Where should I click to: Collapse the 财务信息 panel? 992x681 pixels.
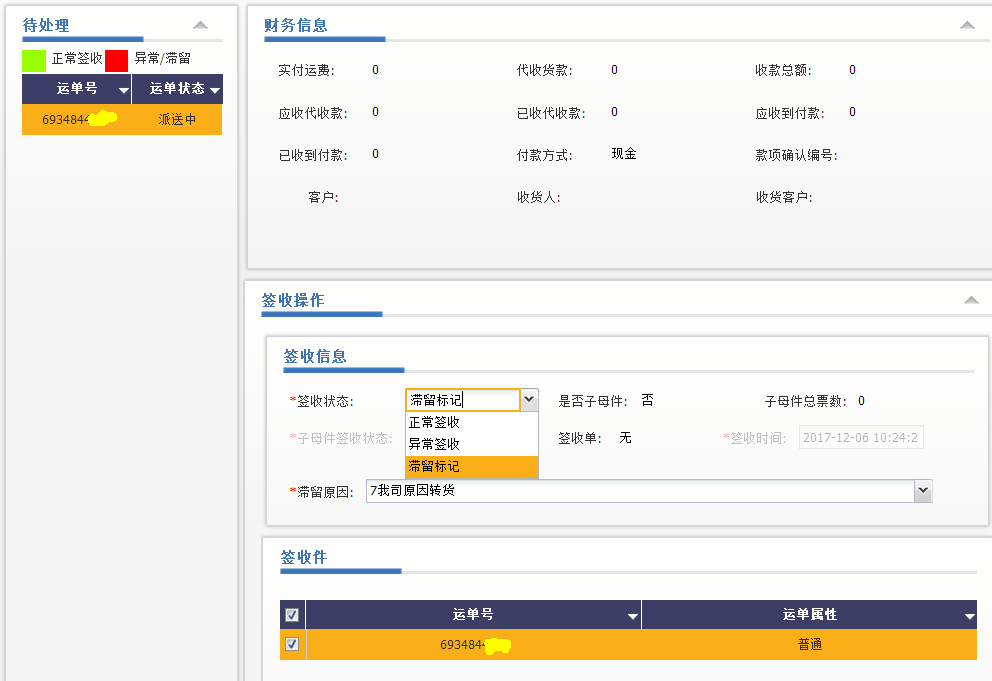966,25
